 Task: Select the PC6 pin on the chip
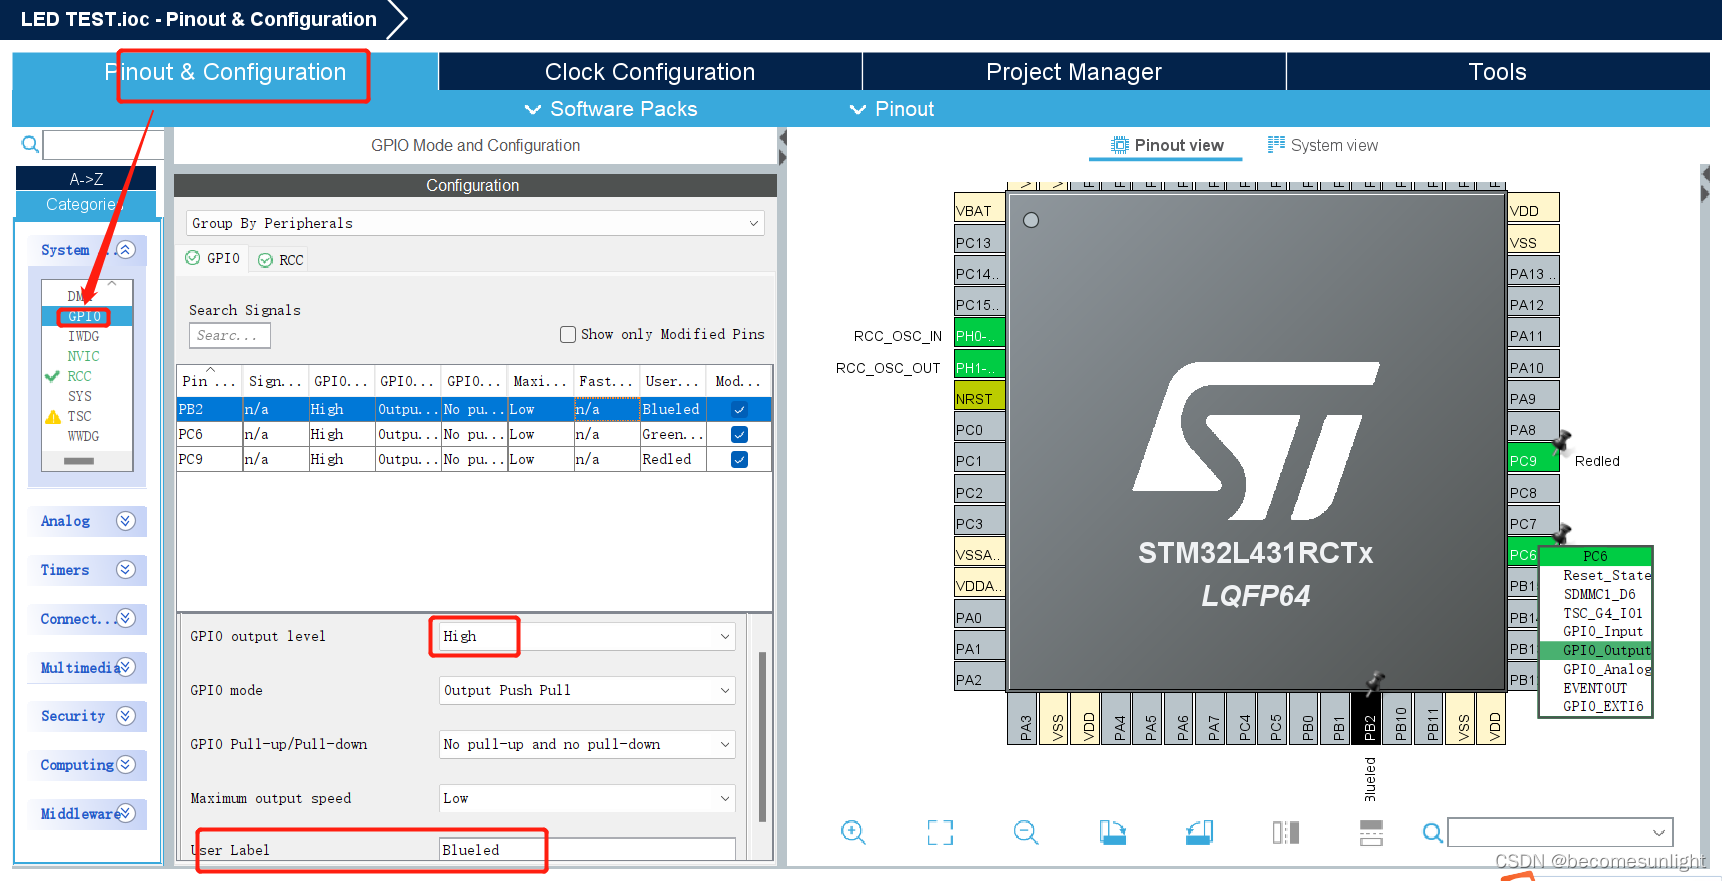tap(1523, 554)
